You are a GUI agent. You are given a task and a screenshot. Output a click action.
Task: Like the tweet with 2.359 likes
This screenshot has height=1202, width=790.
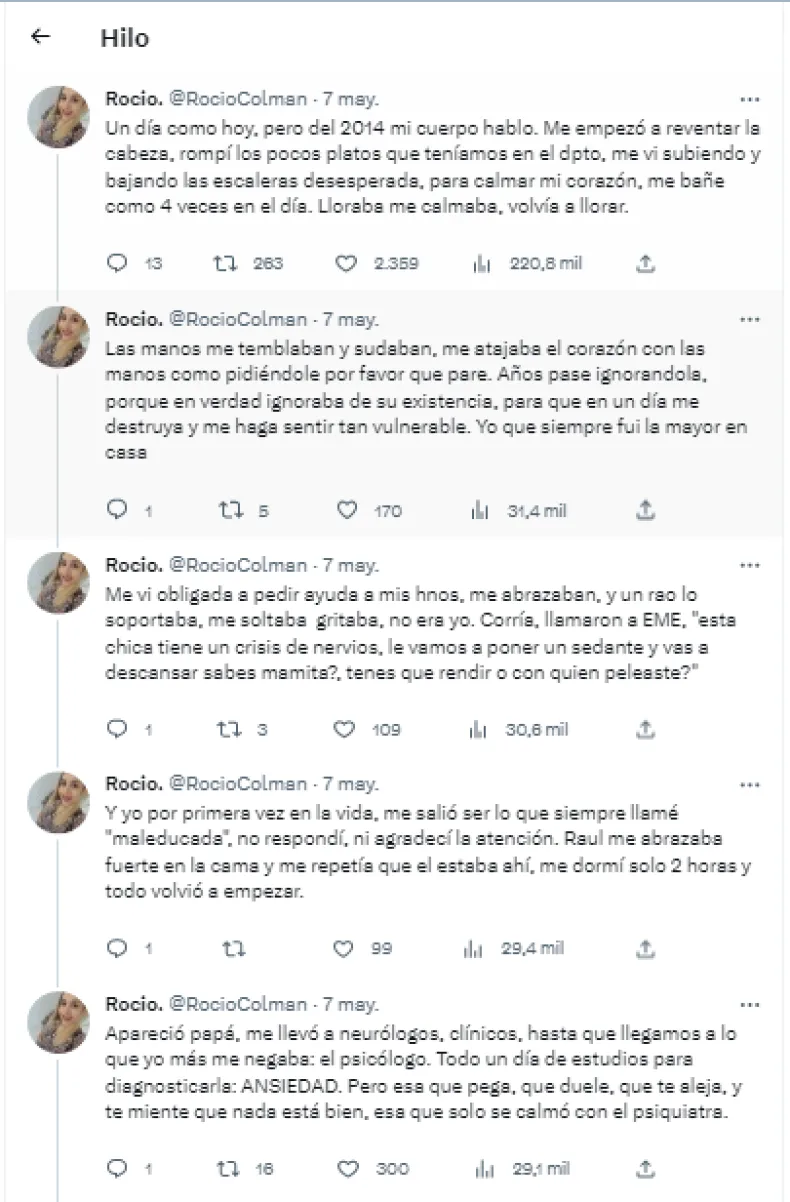point(346,263)
